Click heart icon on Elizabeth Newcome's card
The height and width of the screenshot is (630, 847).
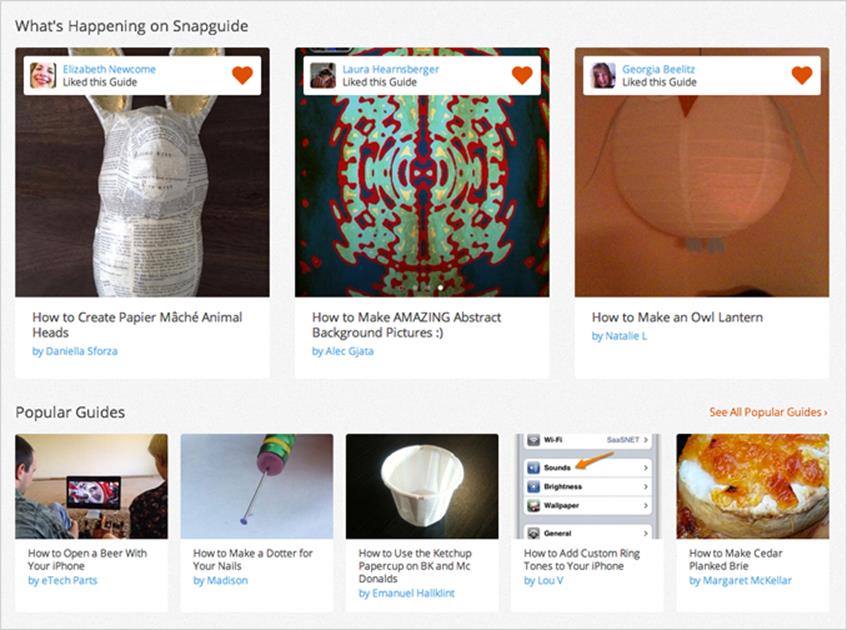(242, 75)
